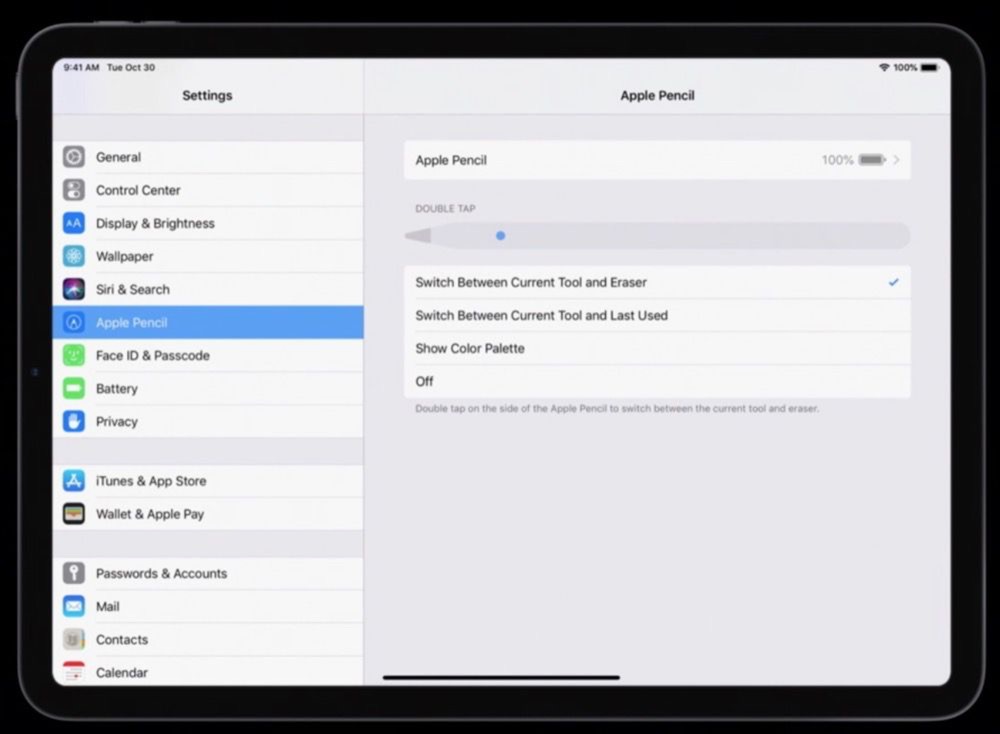The width and height of the screenshot is (1000, 734).
Task: Open Passwords & Accounts settings
Action: click(208, 573)
